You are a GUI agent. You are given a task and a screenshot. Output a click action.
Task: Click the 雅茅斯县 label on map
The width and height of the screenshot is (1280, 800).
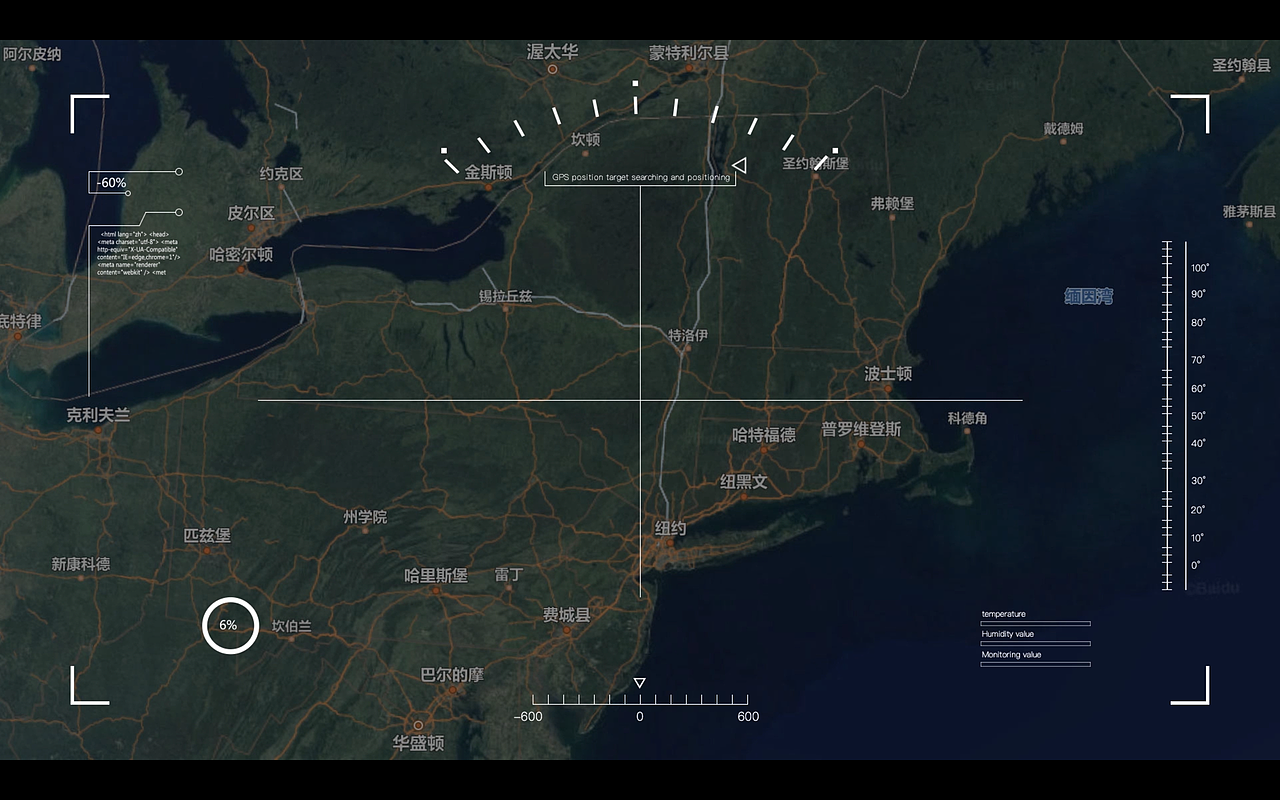point(1249,211)
